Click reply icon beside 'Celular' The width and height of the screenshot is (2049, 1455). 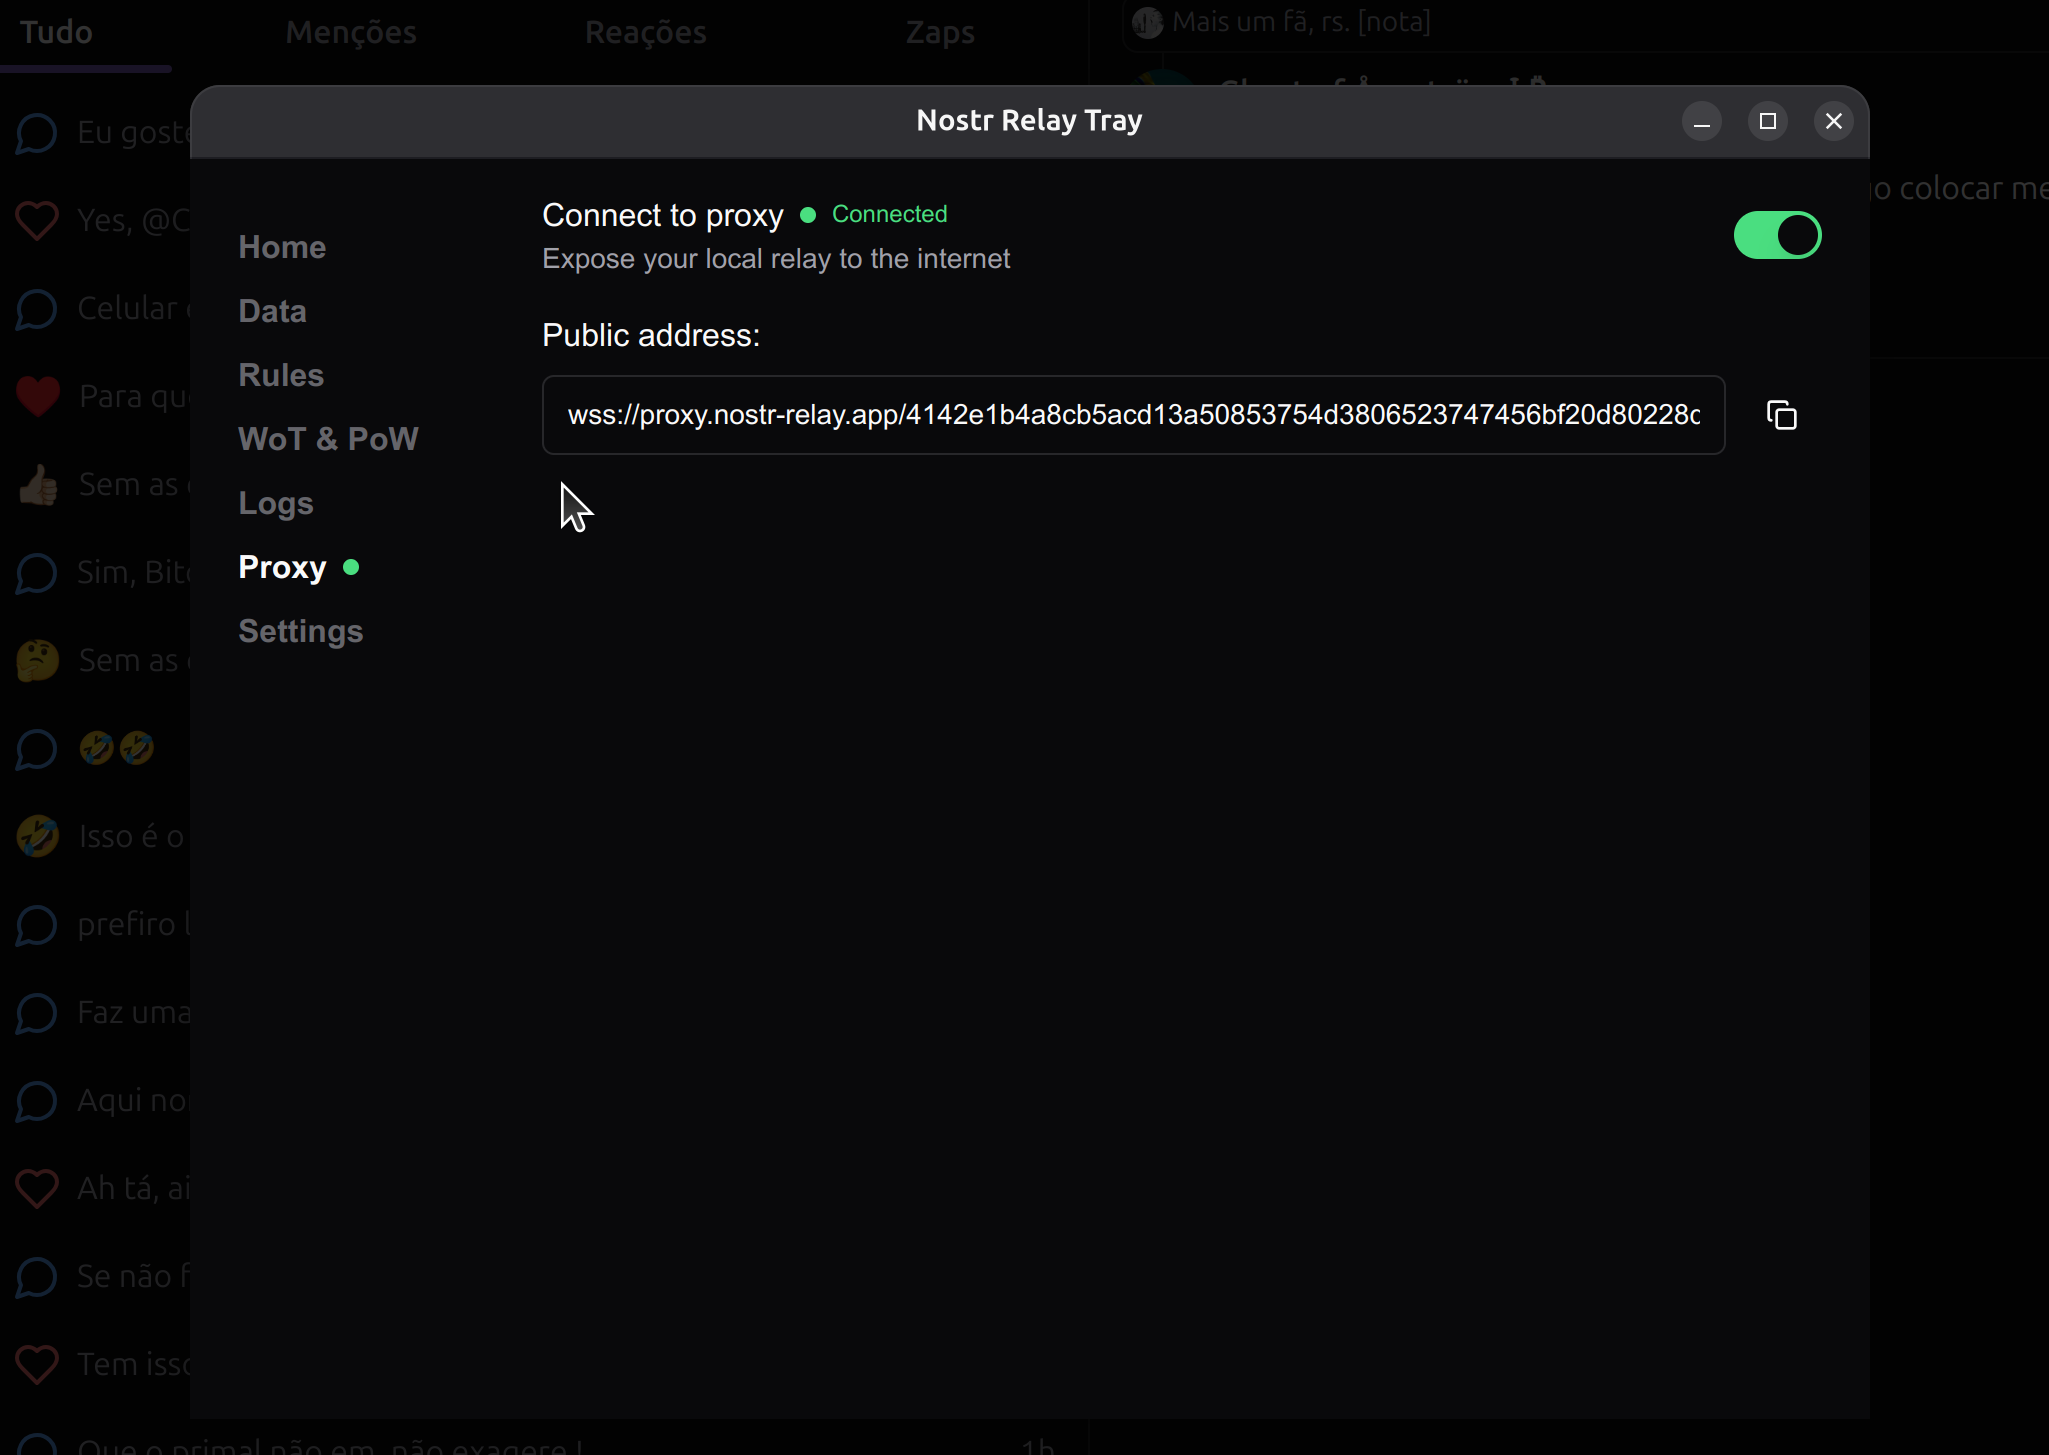[x=37, y=309]
